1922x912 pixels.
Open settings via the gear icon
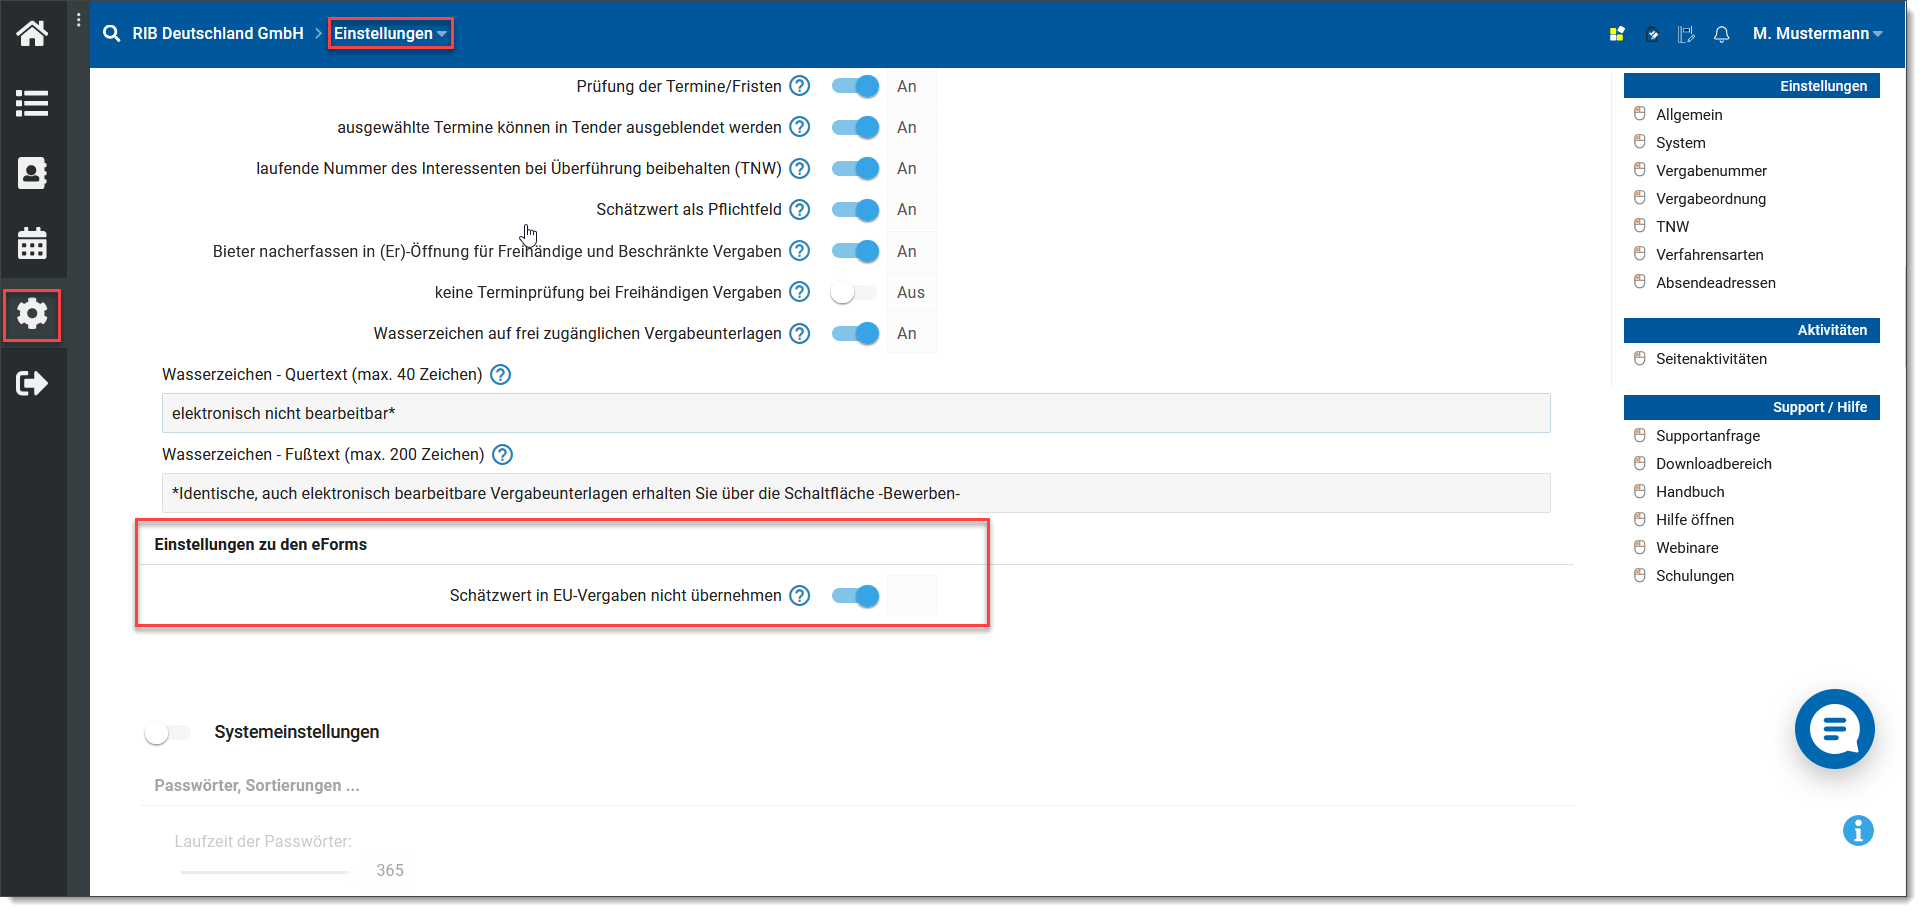[32, 314]
